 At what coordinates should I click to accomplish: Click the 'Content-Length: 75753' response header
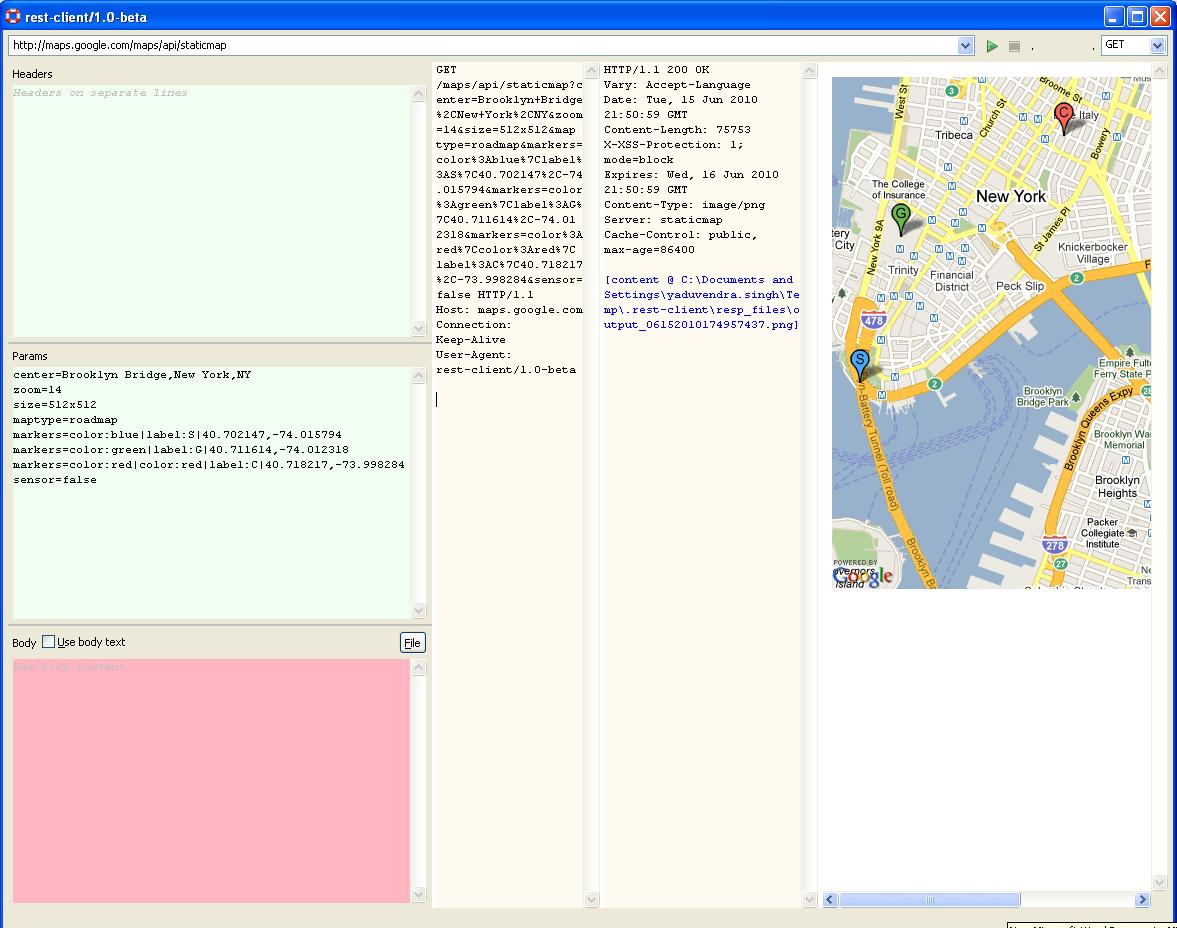tap(677, 129)
